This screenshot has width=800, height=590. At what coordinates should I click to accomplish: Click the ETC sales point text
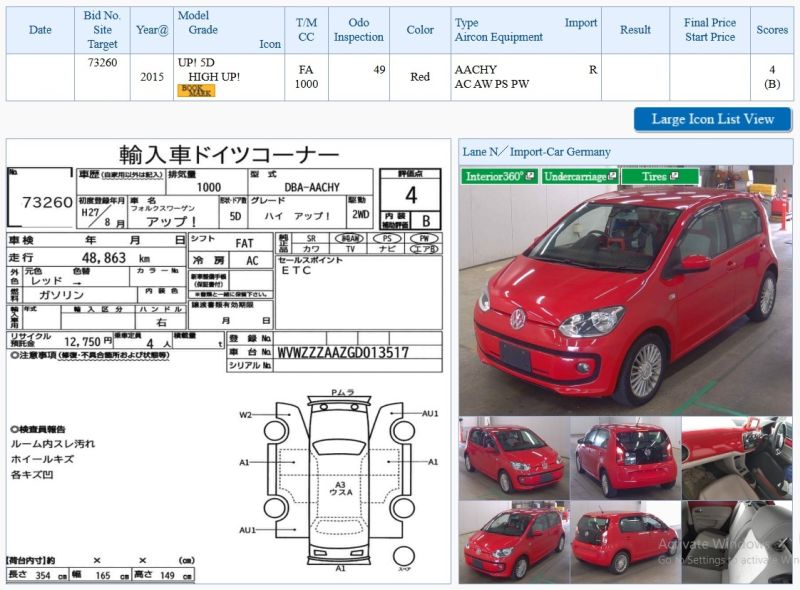coord(296,271)
